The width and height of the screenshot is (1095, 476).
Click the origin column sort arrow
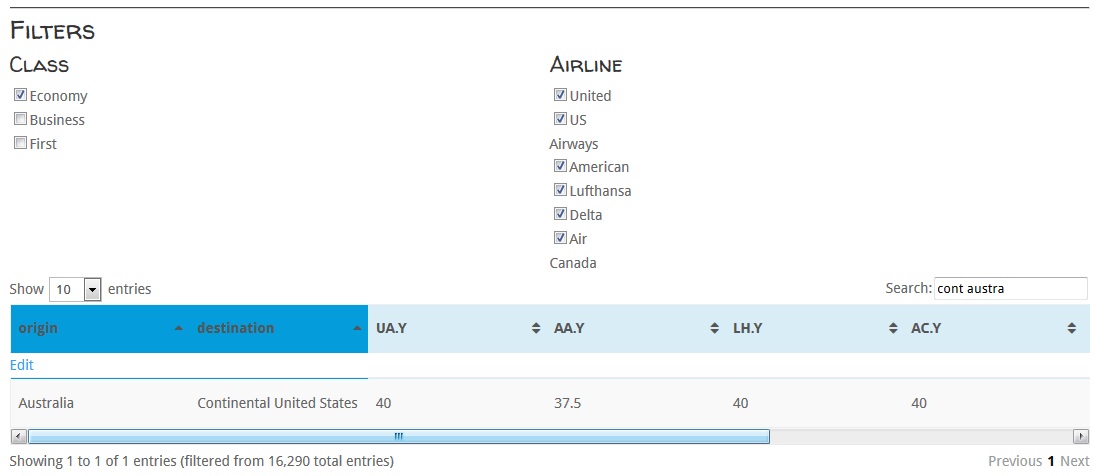pyautogui.click(x=179, y=328)
